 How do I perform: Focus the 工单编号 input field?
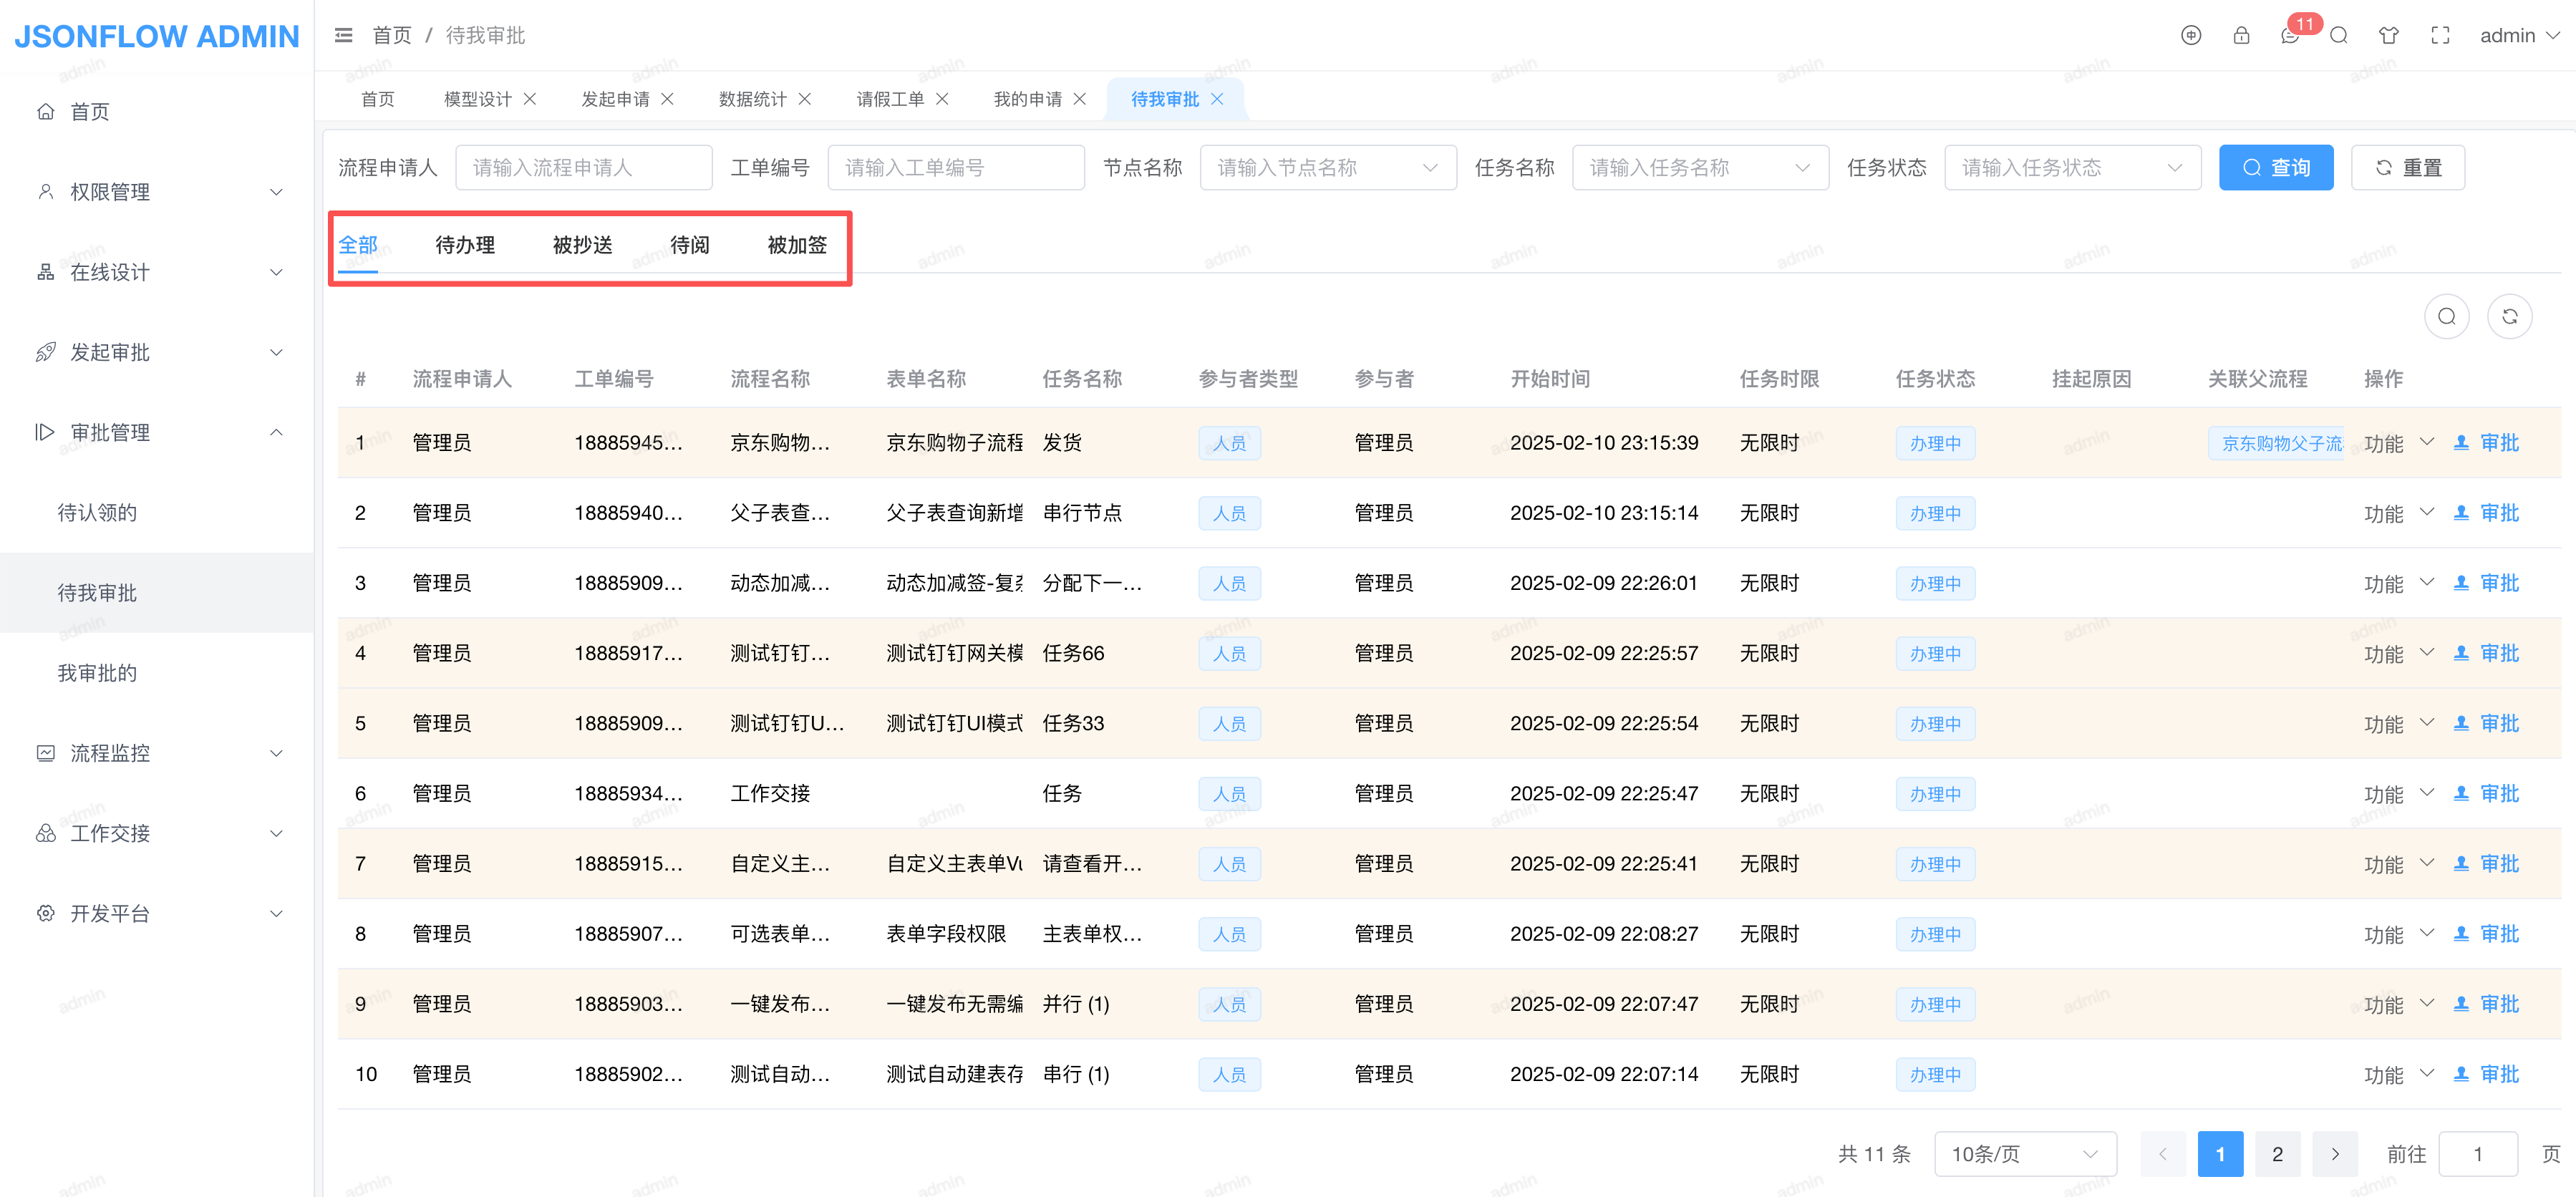[x=955, y=168]
